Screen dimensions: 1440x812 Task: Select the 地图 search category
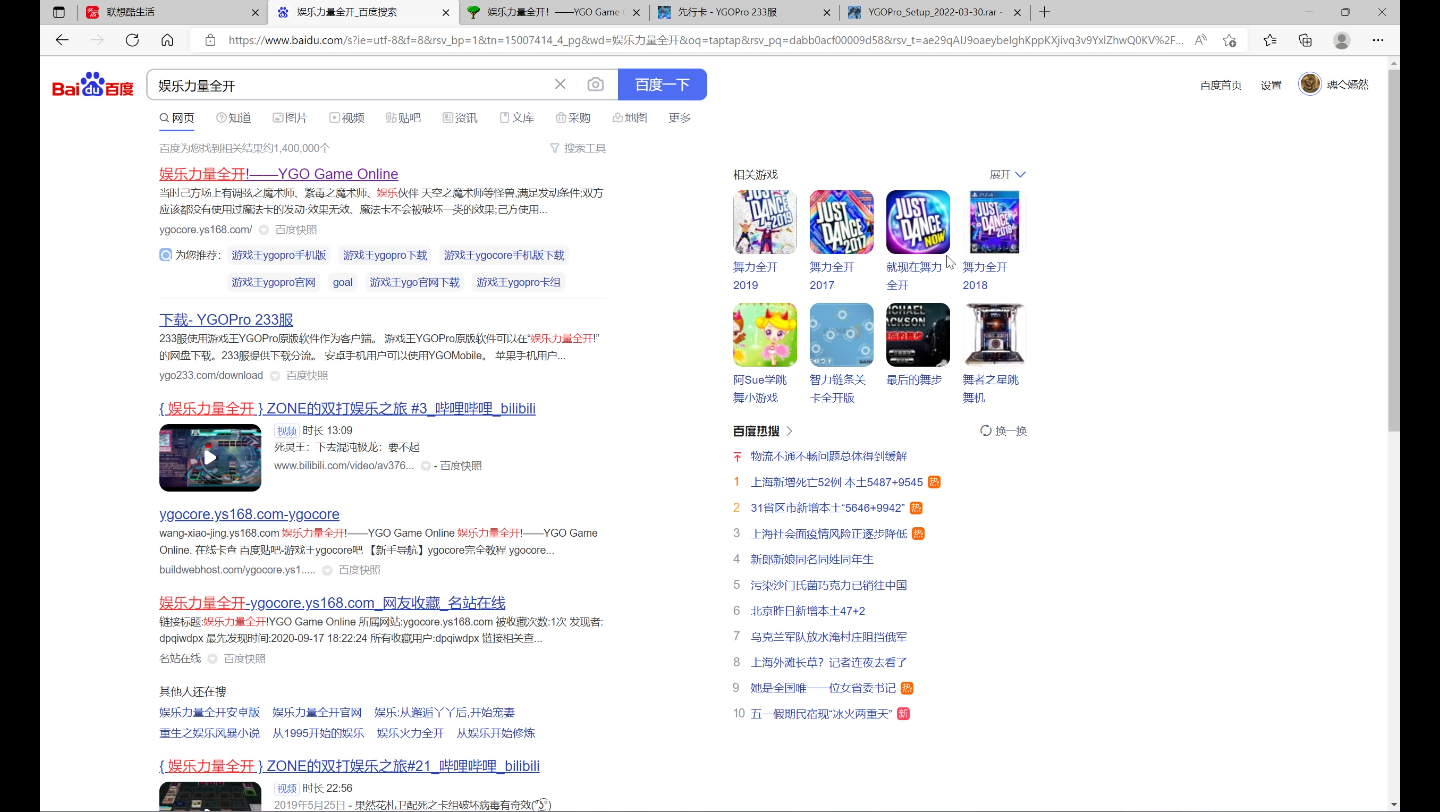(630, 118)
